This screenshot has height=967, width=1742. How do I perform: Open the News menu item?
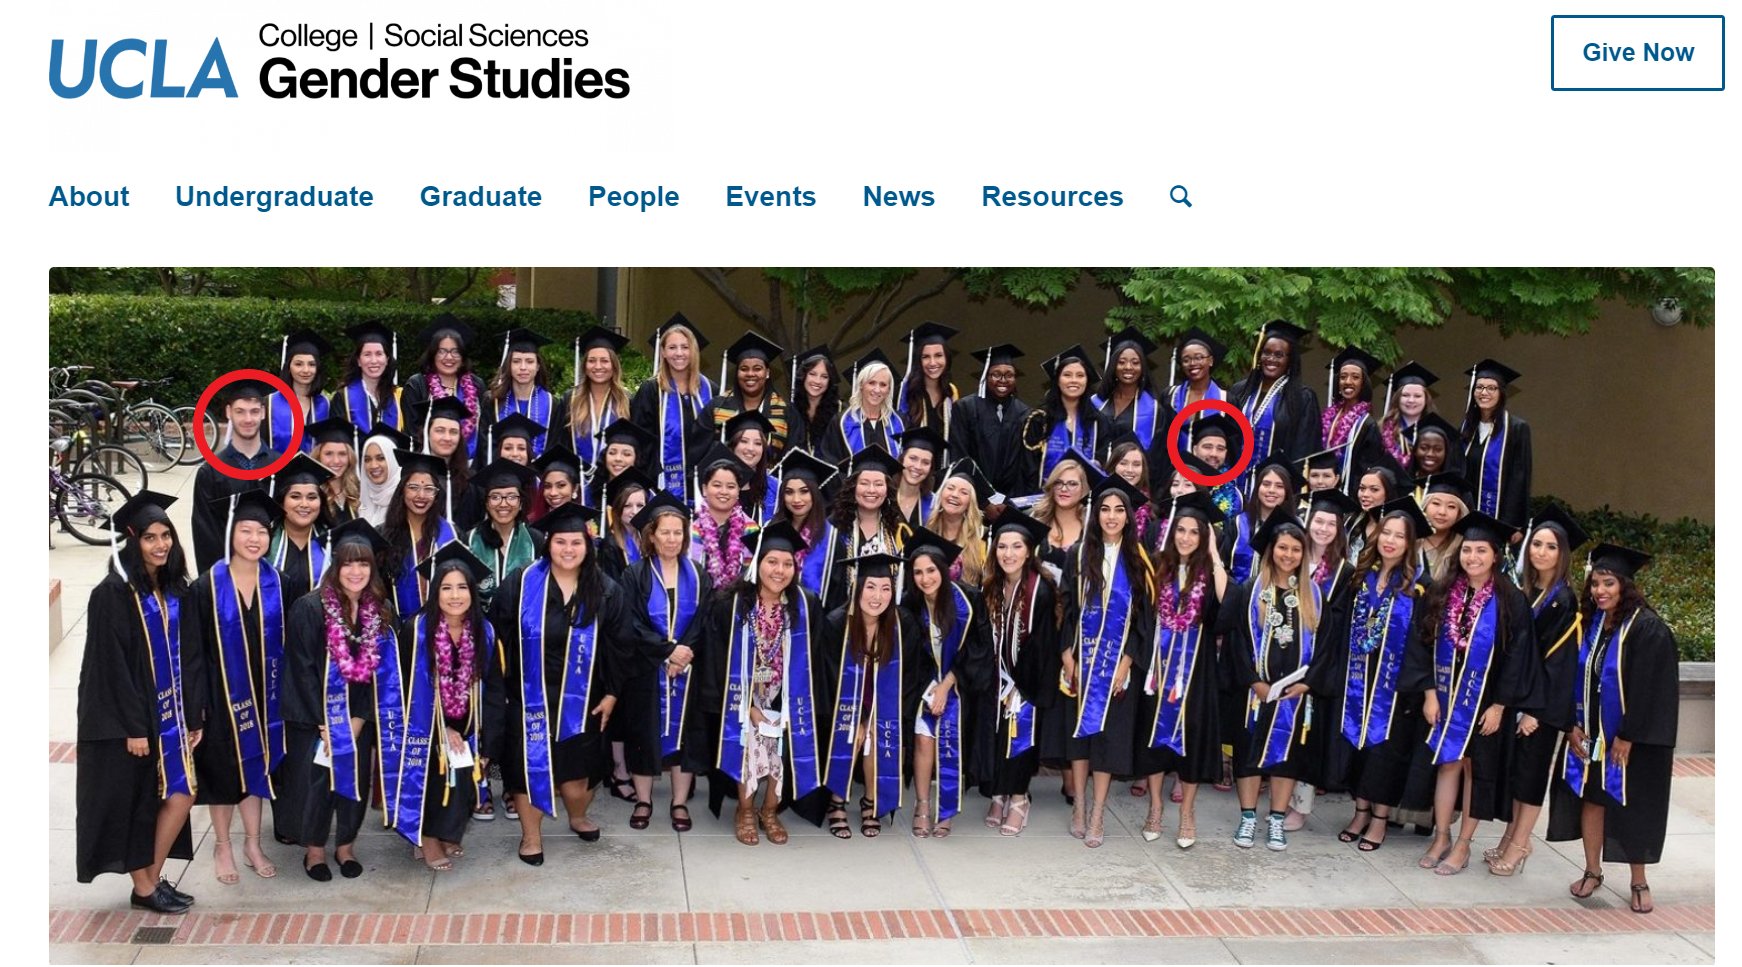pyautogui.click(x=899, y=196)
